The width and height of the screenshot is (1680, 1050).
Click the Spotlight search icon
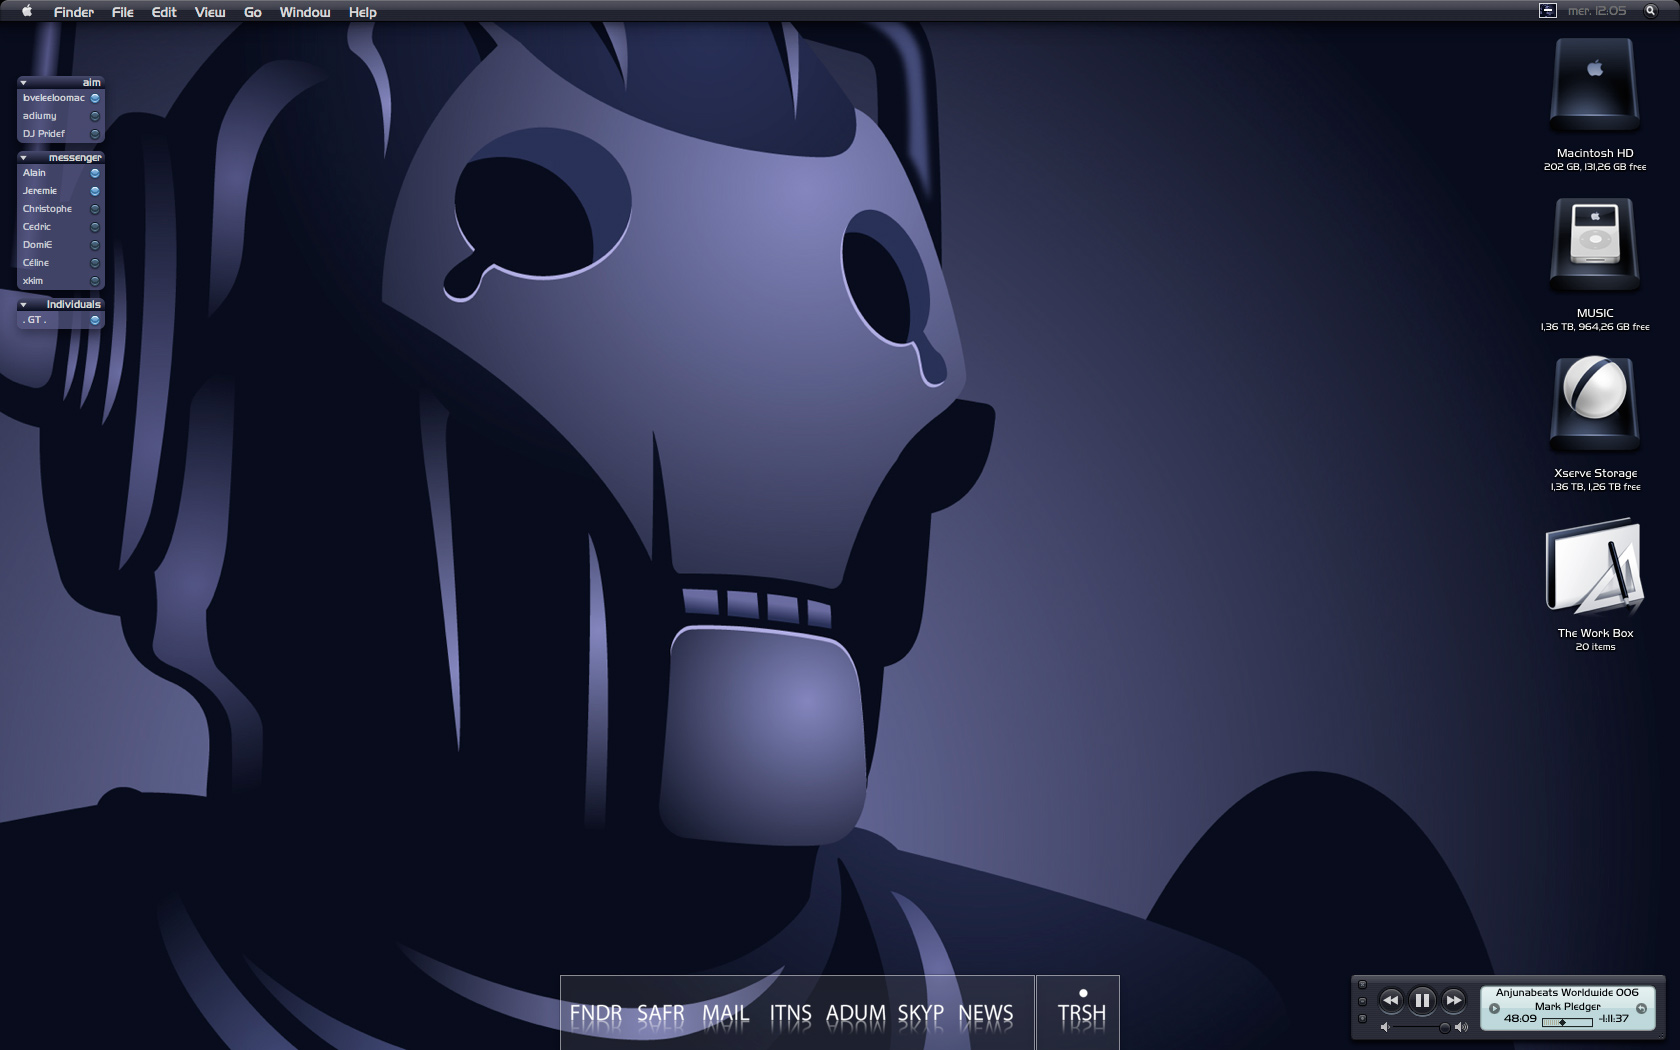[1651, 11]
